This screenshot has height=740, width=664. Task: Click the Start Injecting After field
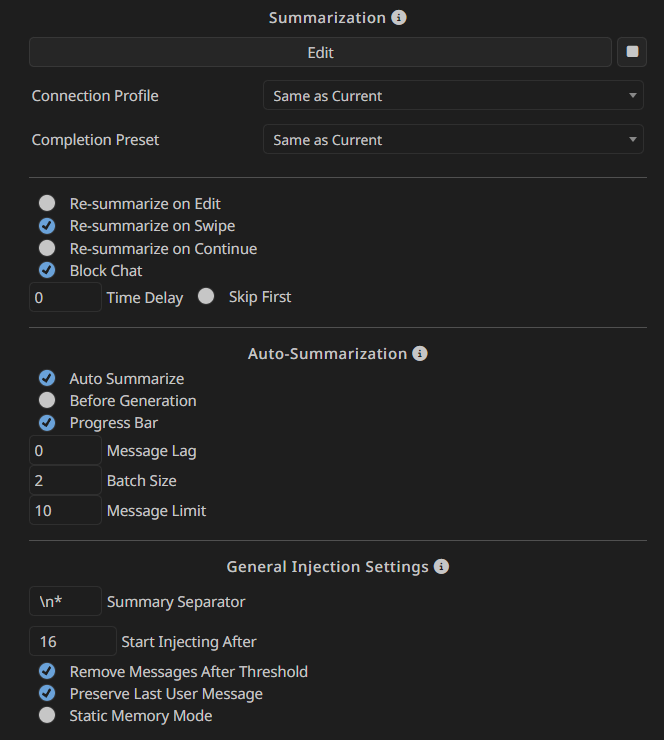pyautogui.click(x=73, y=641)
